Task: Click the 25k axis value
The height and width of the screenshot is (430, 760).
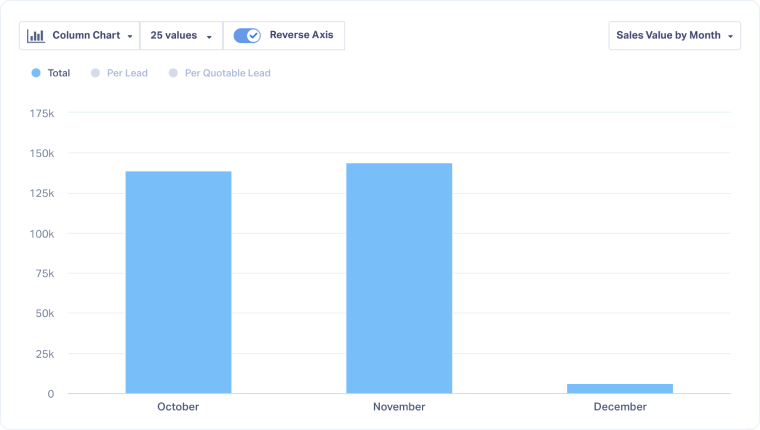Action: [x=45, y=354]
